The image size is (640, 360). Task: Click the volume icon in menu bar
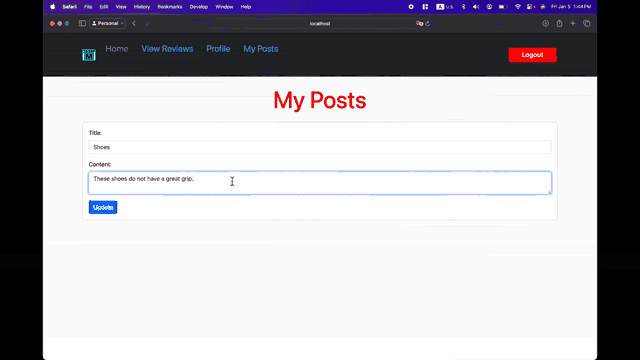pyautogui.click(x=476, y=7)
